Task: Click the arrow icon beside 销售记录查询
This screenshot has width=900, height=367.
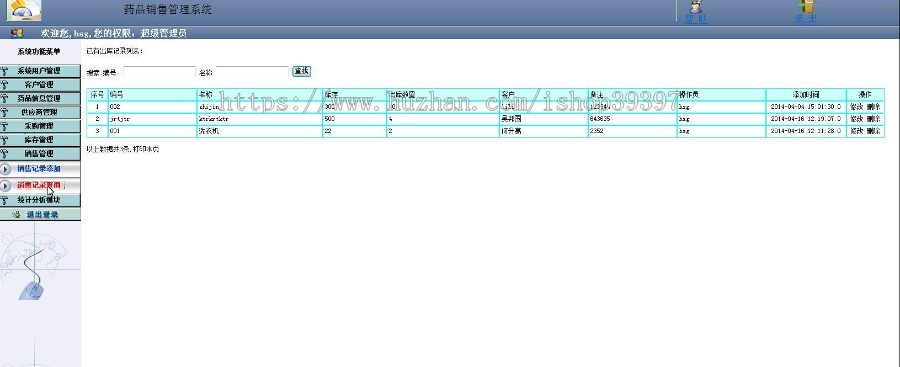Action: click(5, 186)
